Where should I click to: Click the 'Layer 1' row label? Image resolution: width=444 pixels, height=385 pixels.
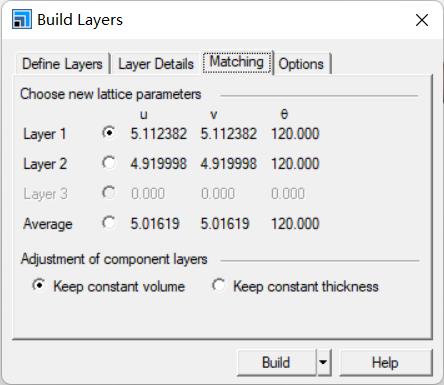point(45,134)
